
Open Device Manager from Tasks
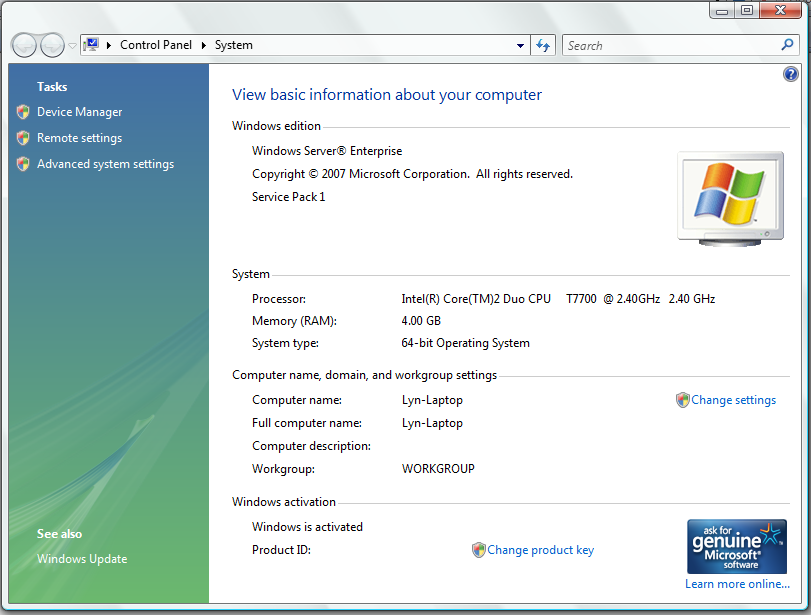click(x=79, y=112)
